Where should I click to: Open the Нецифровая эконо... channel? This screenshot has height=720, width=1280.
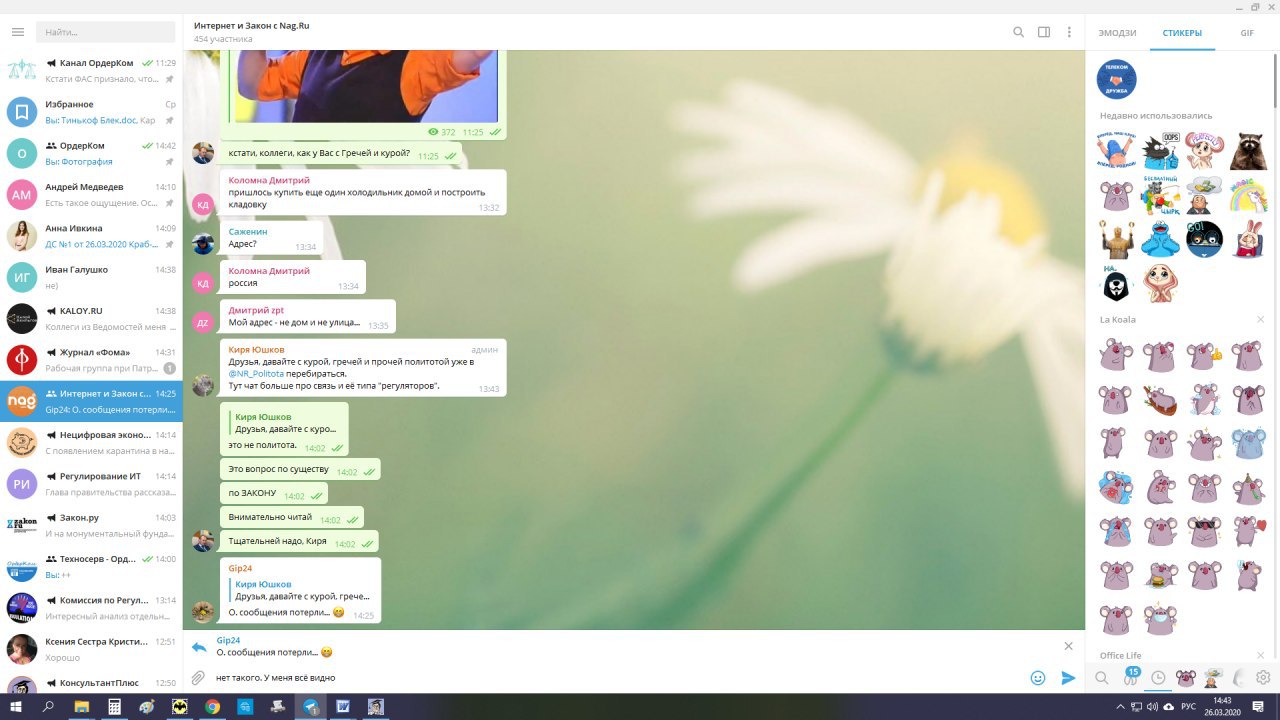click(x=91, y=443)
